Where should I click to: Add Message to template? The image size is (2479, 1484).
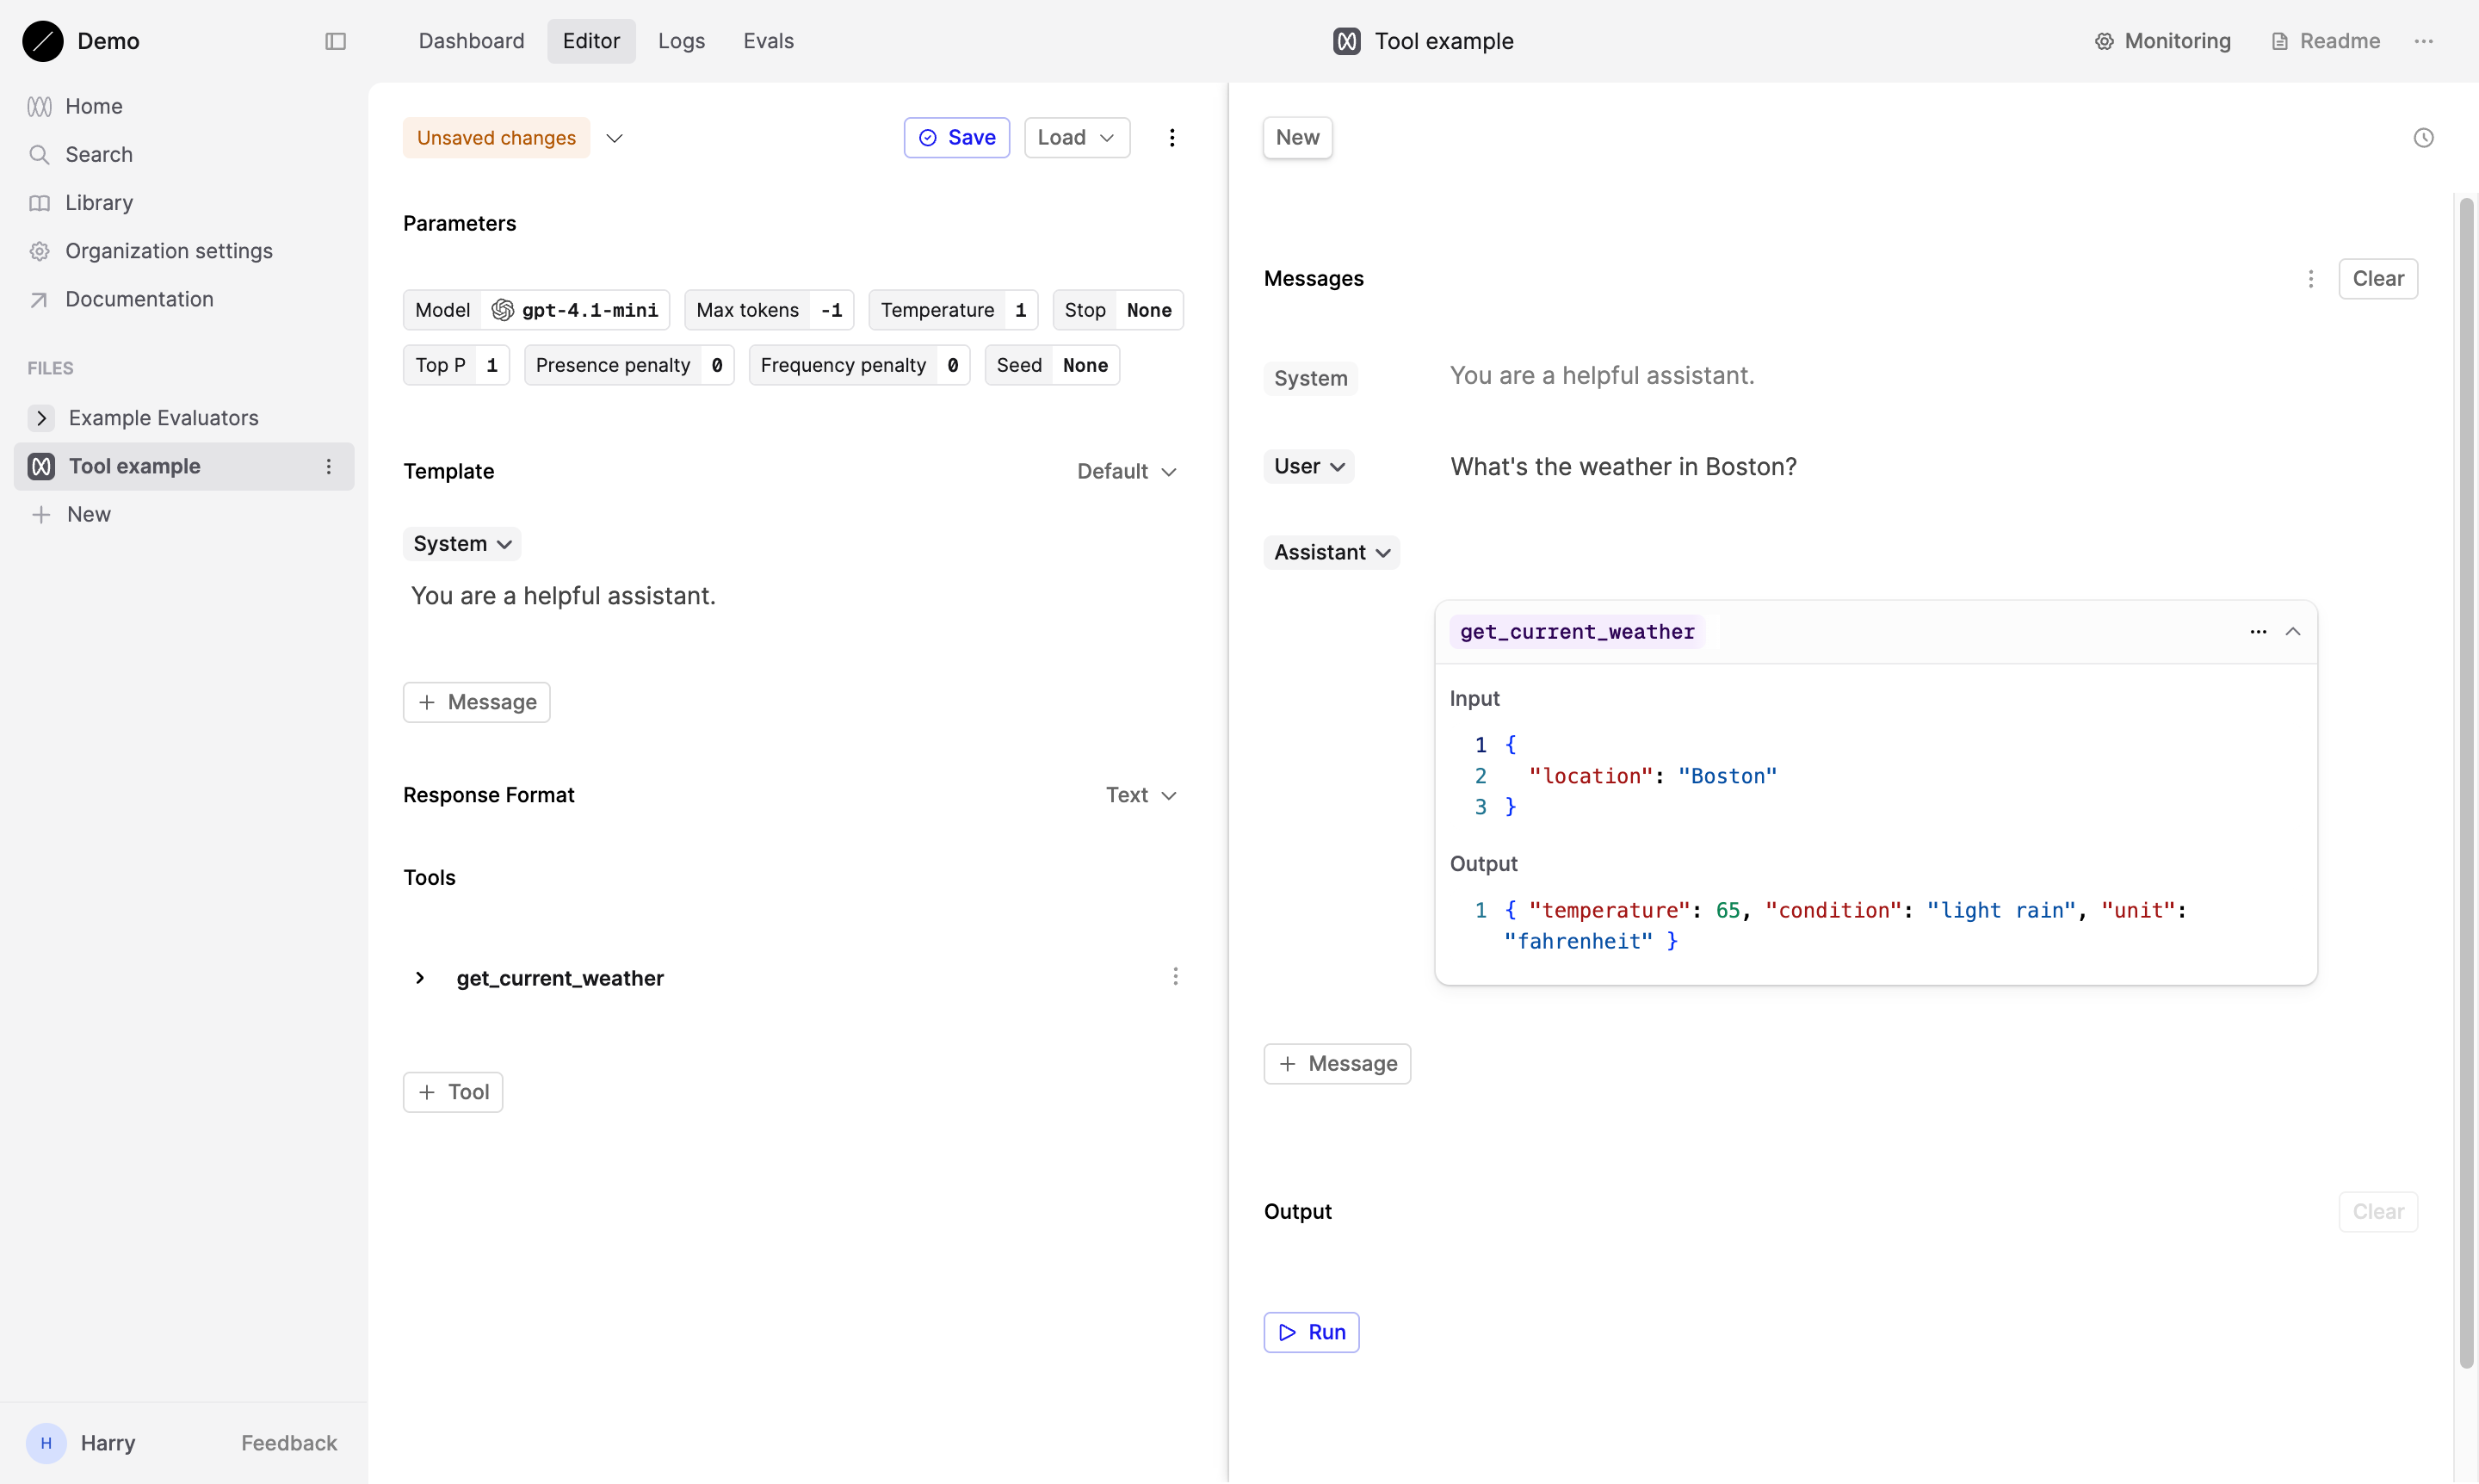476,702
